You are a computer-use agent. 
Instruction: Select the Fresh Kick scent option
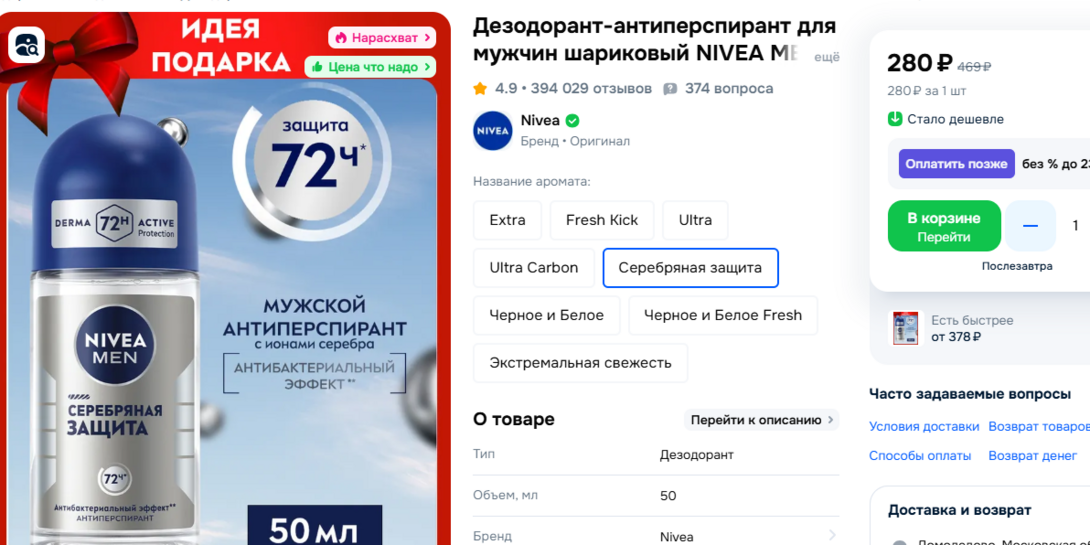tap(602, 220)
